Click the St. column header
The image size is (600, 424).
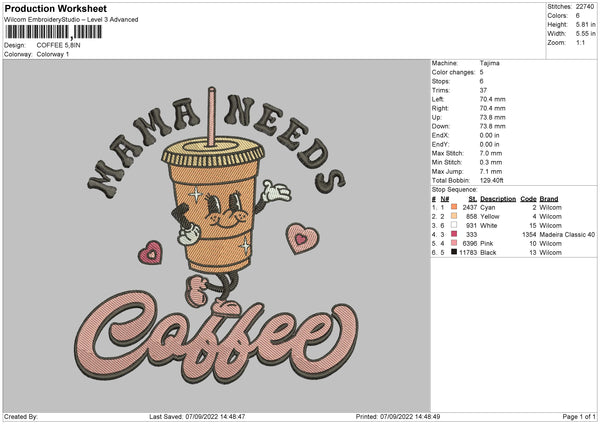coord(472,198)
